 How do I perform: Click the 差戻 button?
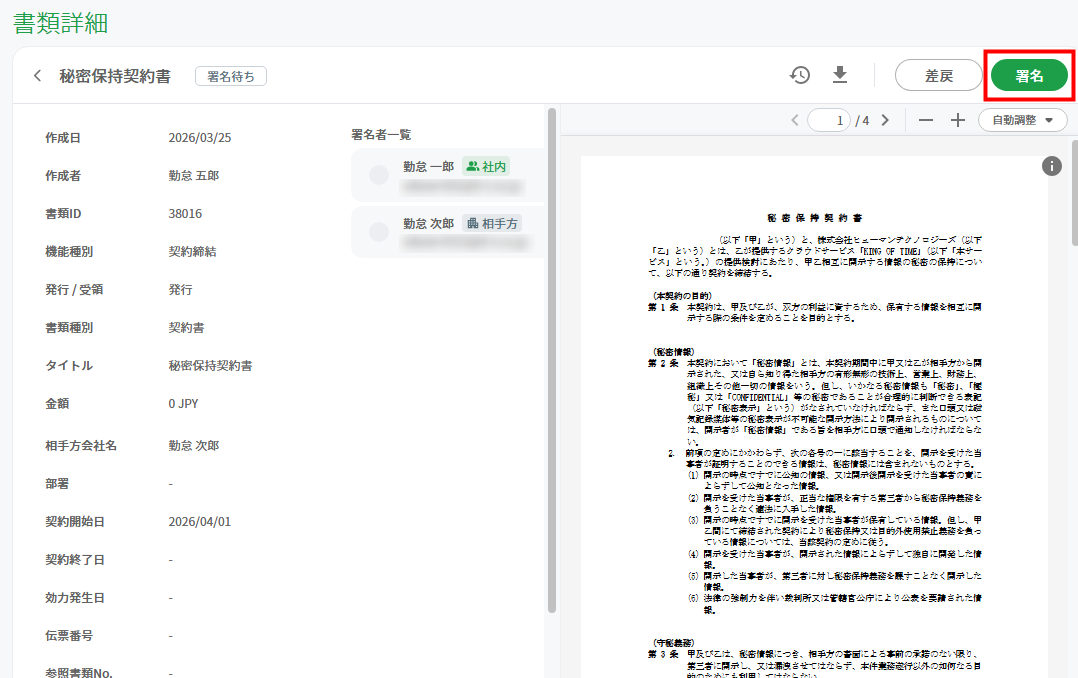coord(938,76)
